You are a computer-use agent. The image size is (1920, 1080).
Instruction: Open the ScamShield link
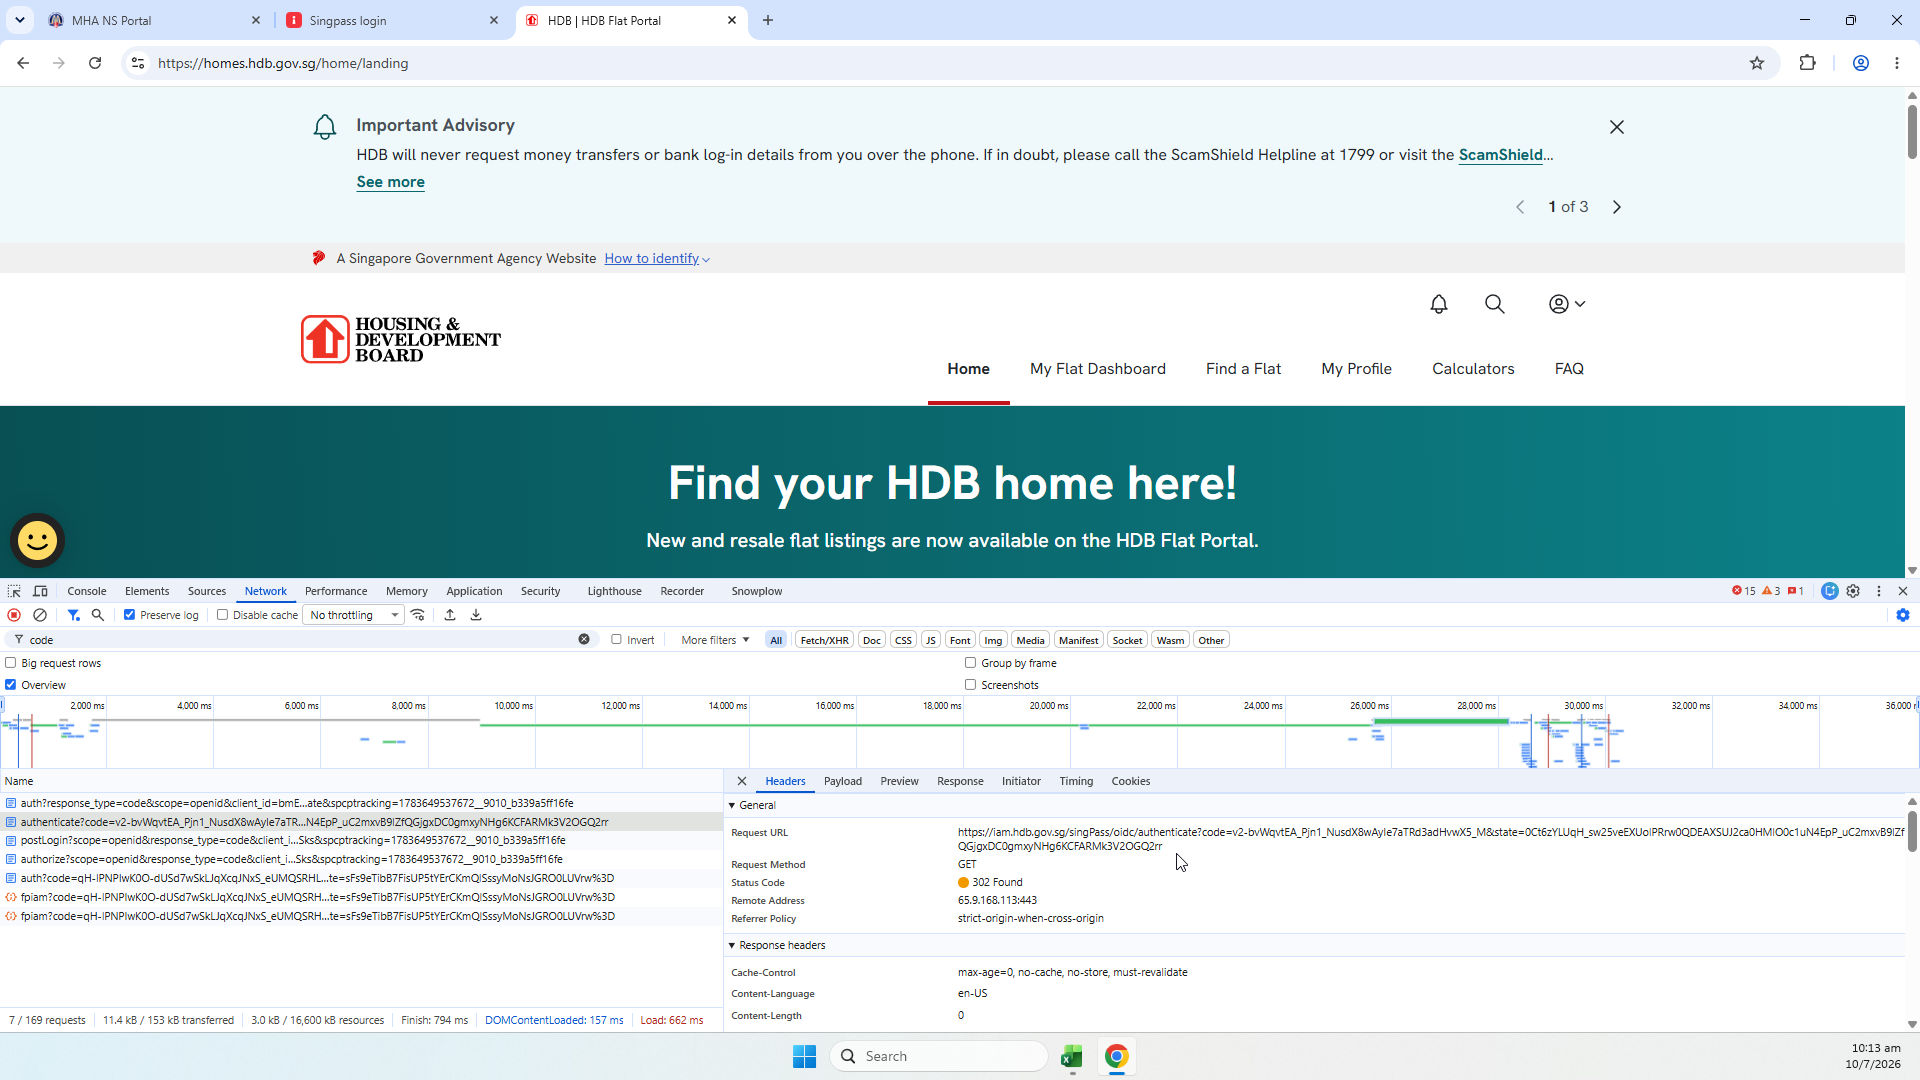[1501, 155]
